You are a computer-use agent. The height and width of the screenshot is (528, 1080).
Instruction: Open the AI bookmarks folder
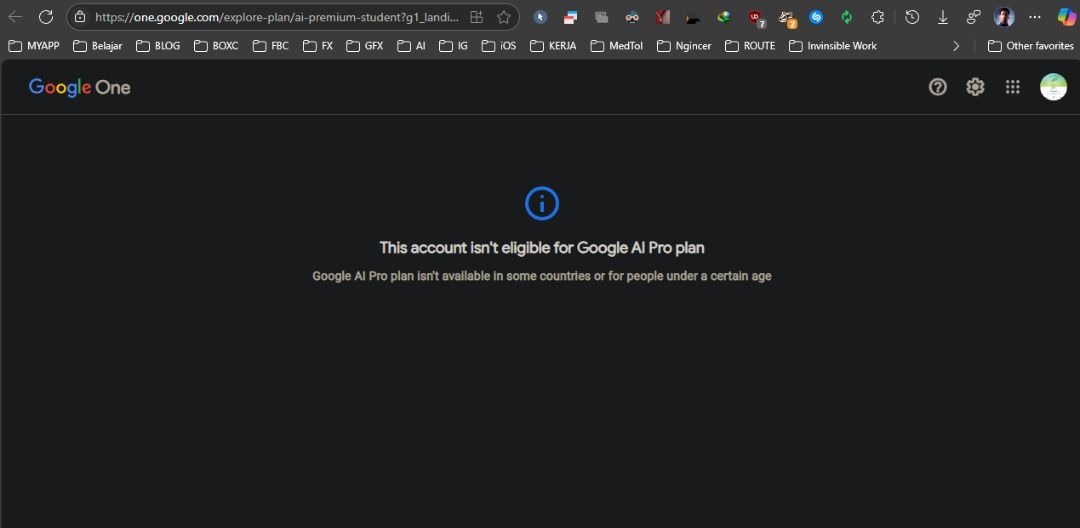coord(411,45)
